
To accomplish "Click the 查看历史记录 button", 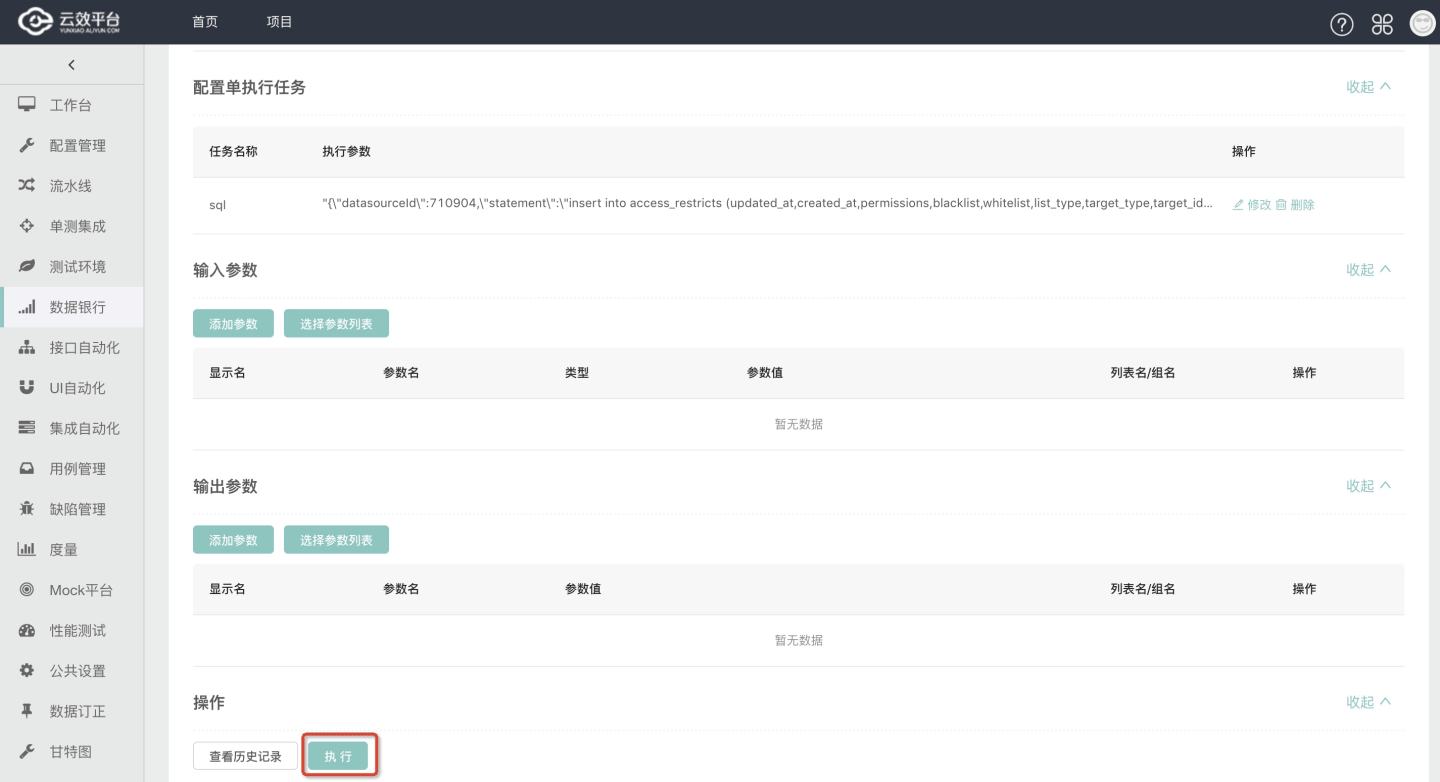I will (x=245, y=756).
